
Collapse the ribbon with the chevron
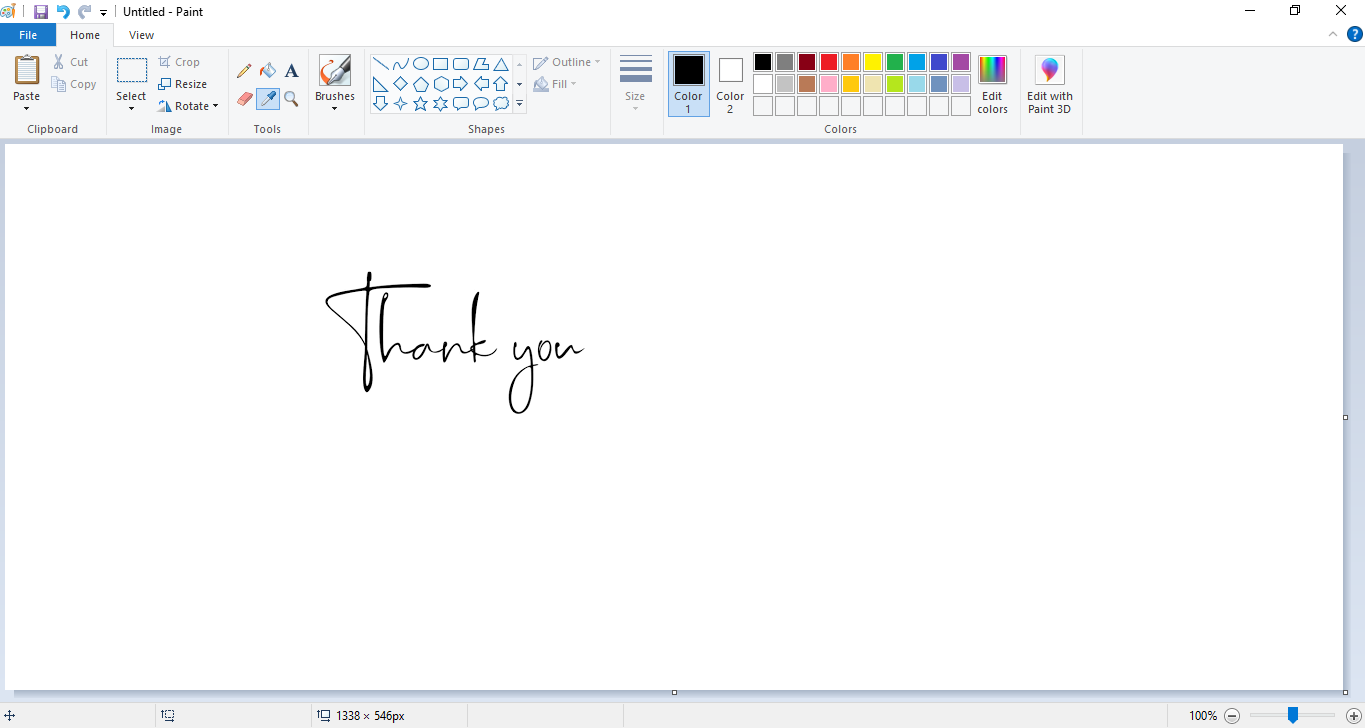point(1332,33)
